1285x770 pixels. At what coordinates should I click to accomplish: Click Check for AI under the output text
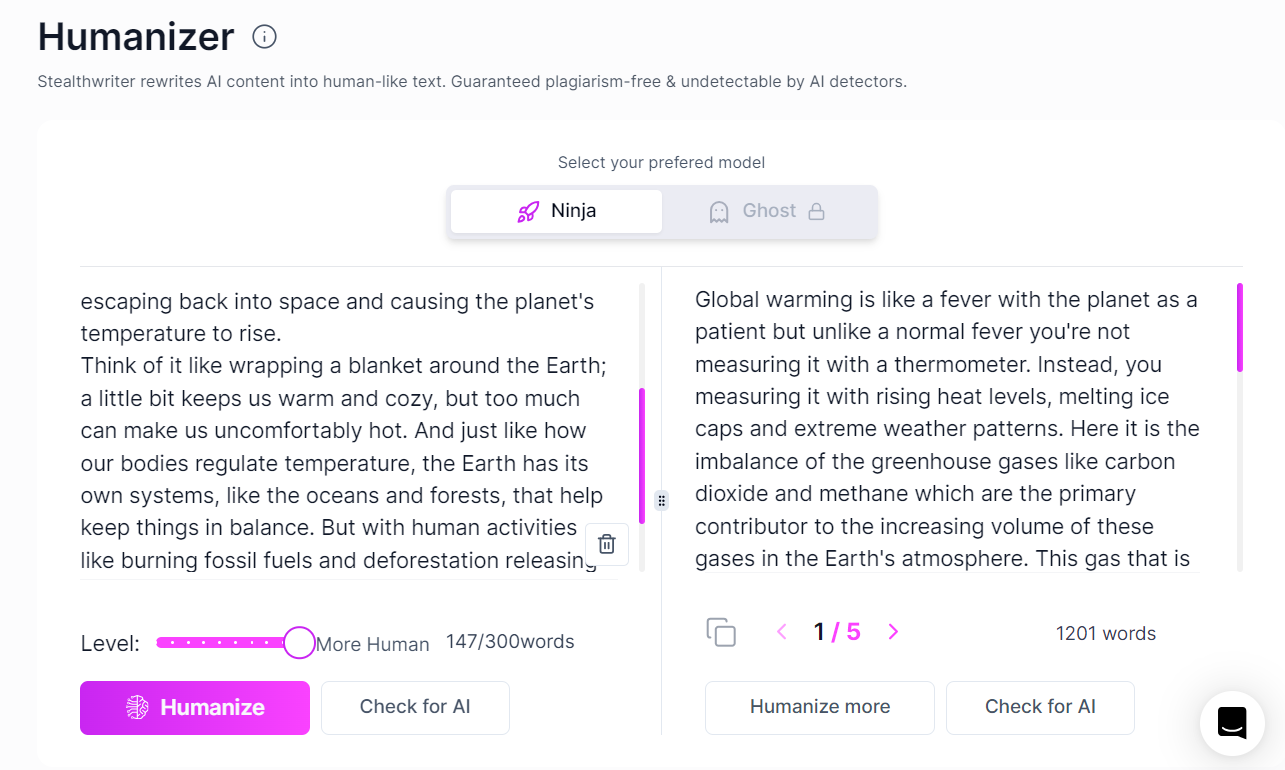pos(1040,707)
